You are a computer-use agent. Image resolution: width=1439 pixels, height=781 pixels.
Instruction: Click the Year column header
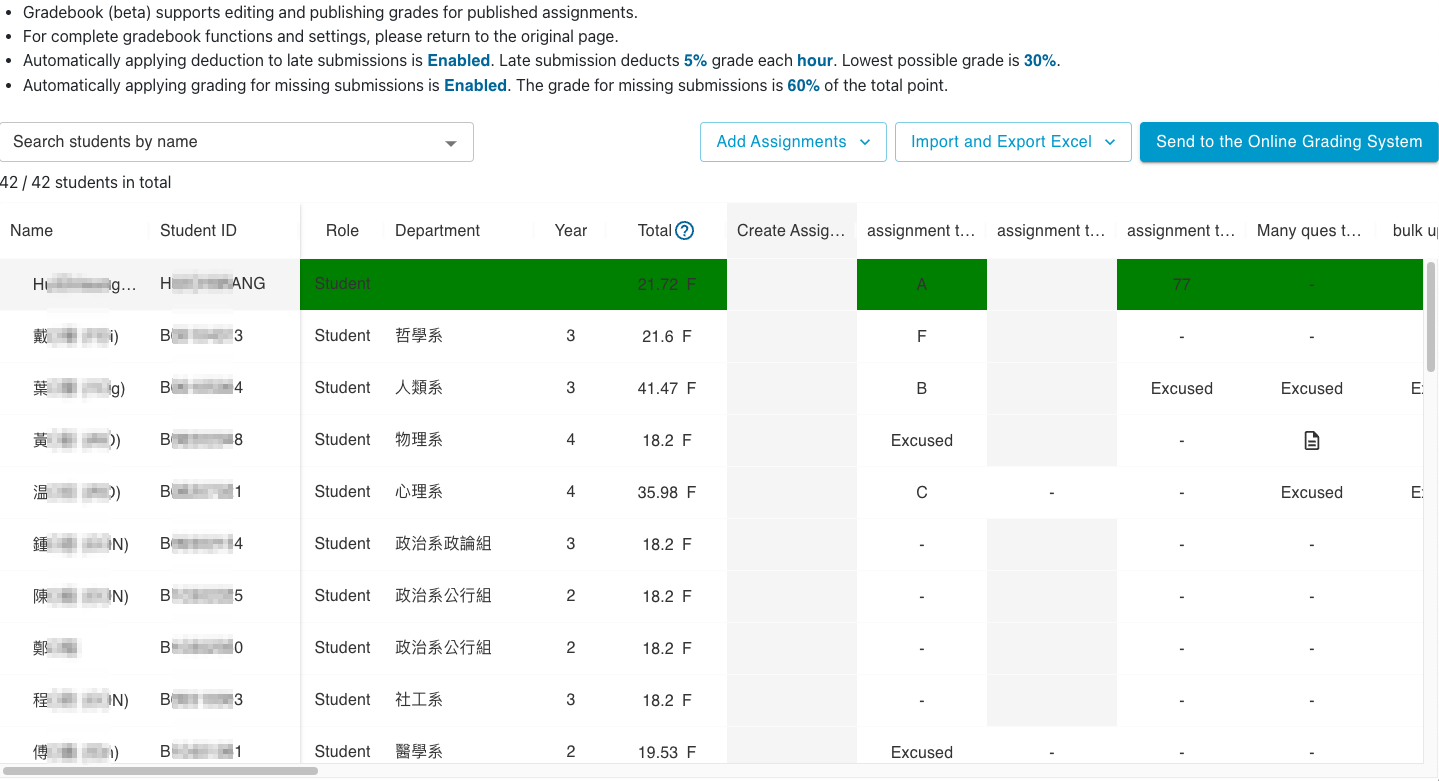pyautogui.click(x=571, y=231)
